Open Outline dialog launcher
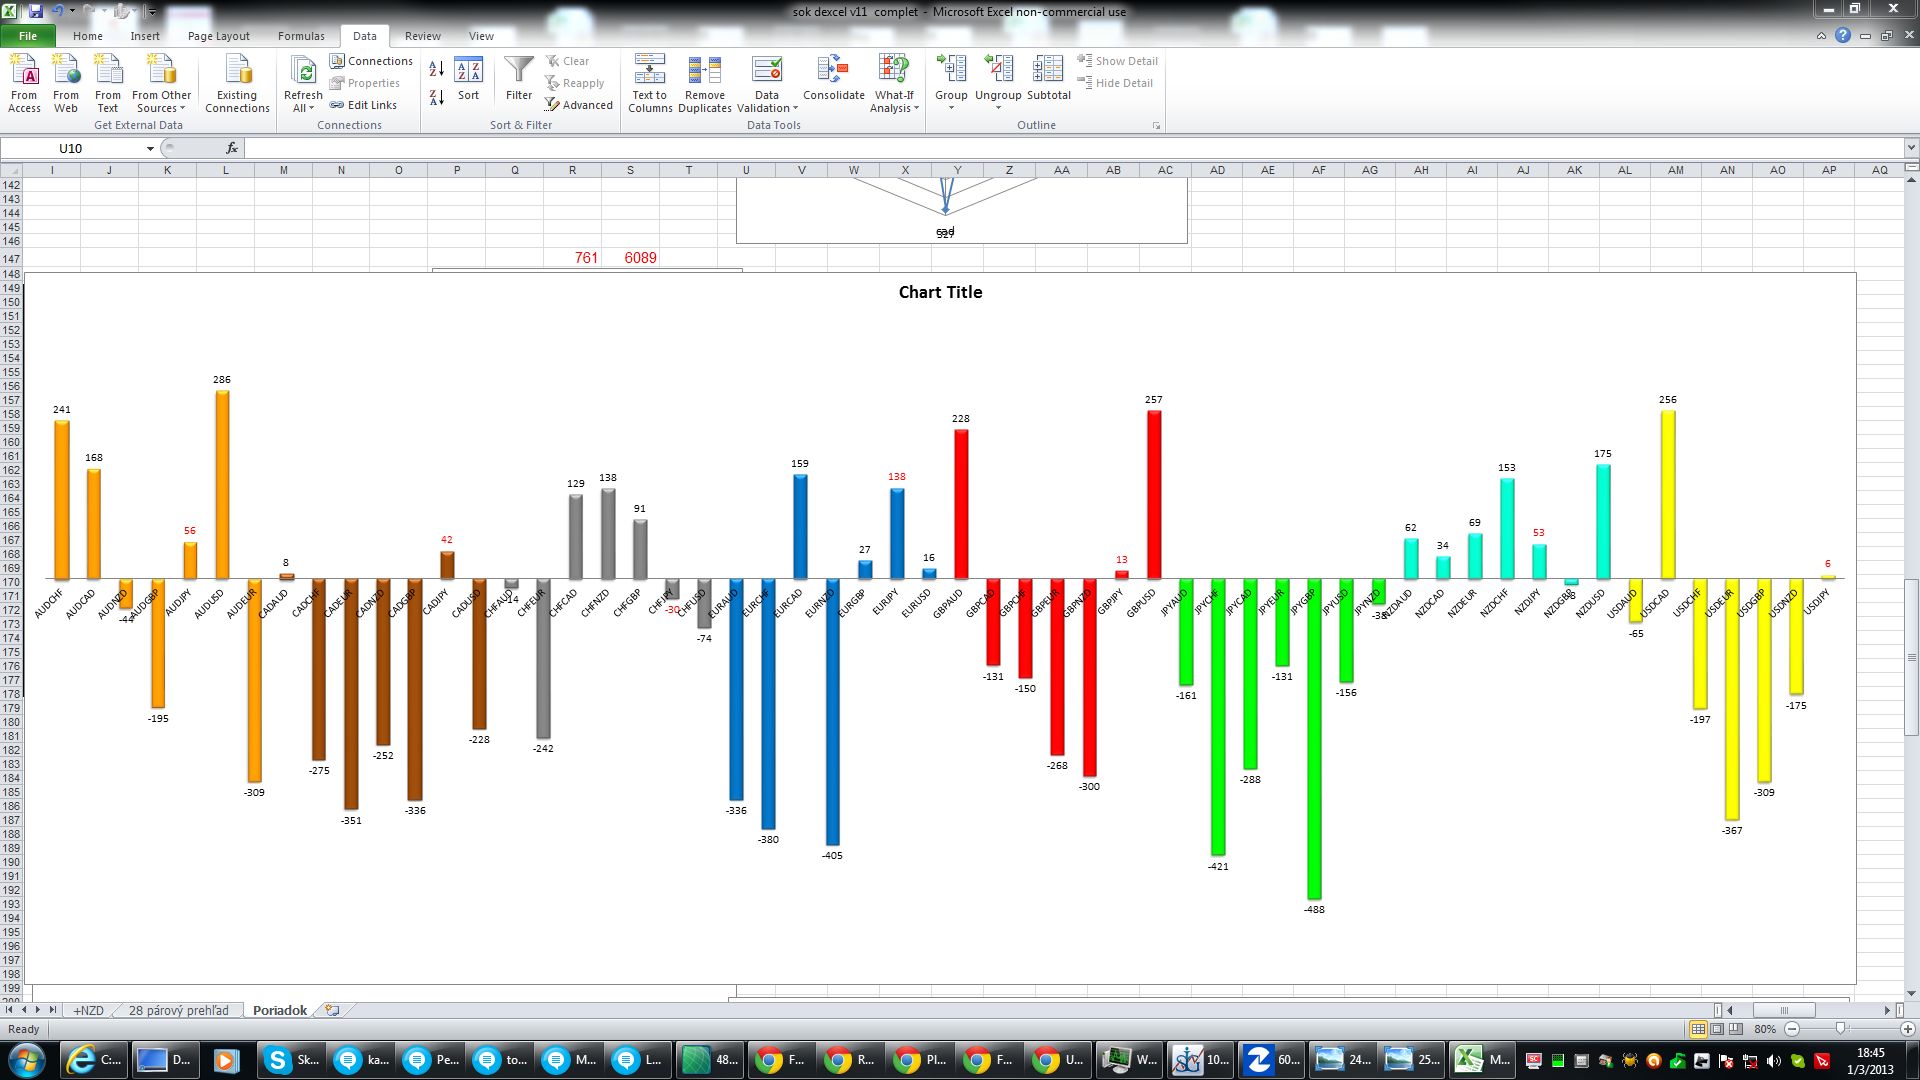This screenshot has height=1080, width=1920. click(x=1157, y=126)
